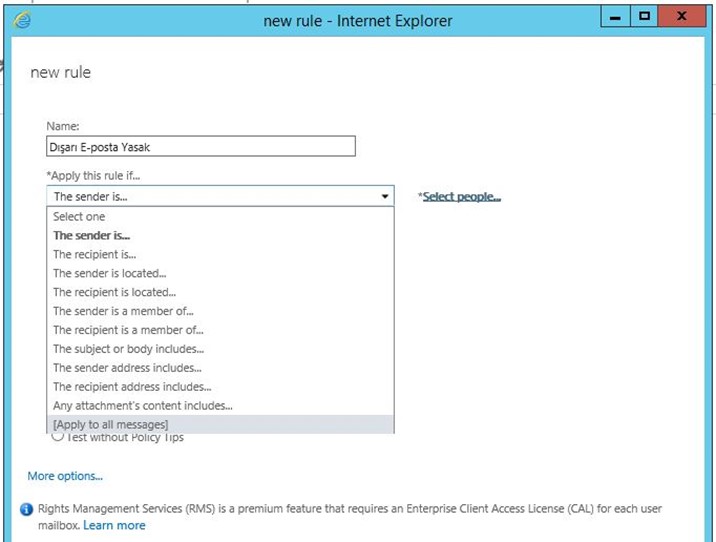Screen dimensions: 716x542
Task: Open the 'More options...' link
Action: (65, 476)
